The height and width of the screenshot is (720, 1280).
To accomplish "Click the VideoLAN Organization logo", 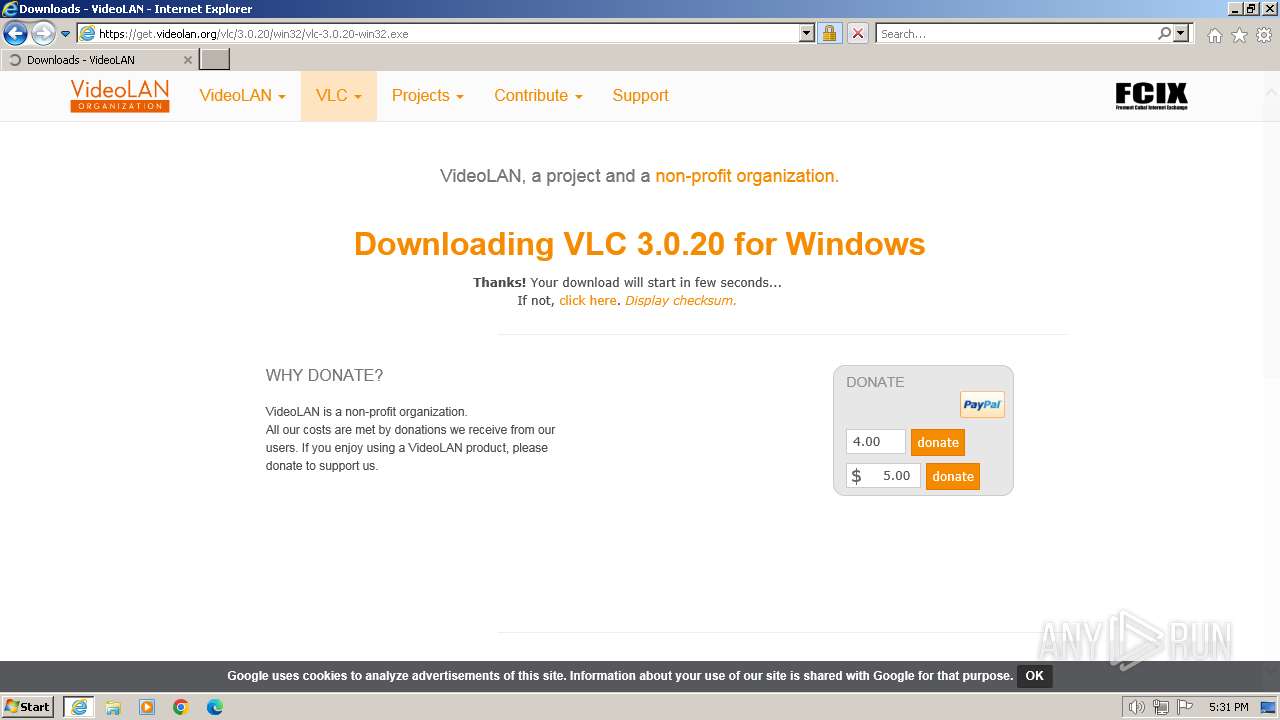I will click(120, 96).
